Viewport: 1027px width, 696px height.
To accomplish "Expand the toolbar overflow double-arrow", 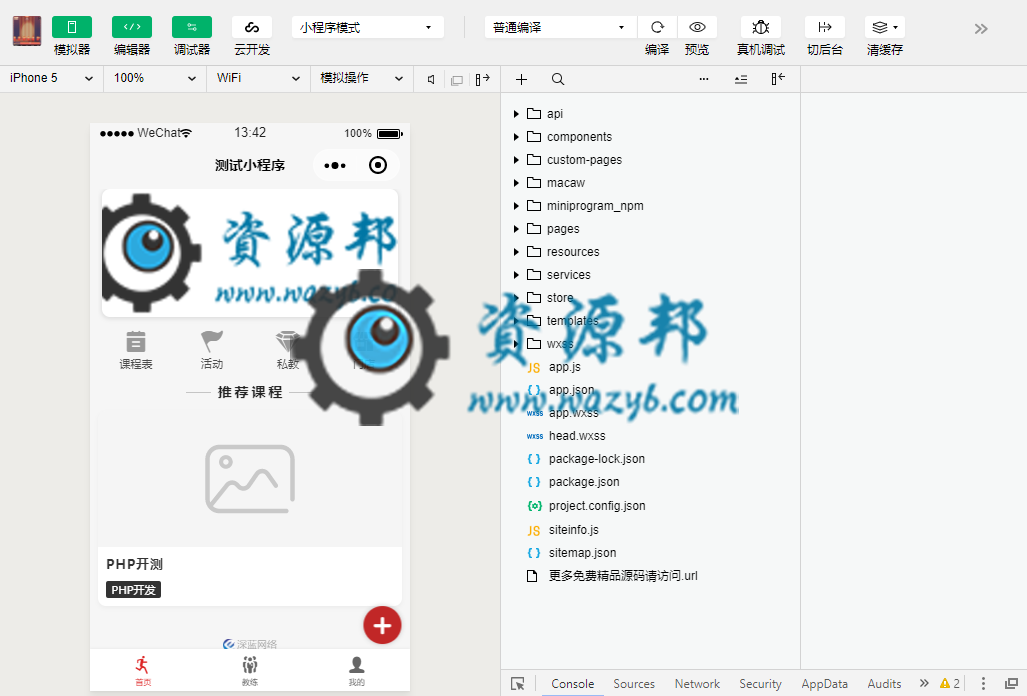I will (980, 29).
